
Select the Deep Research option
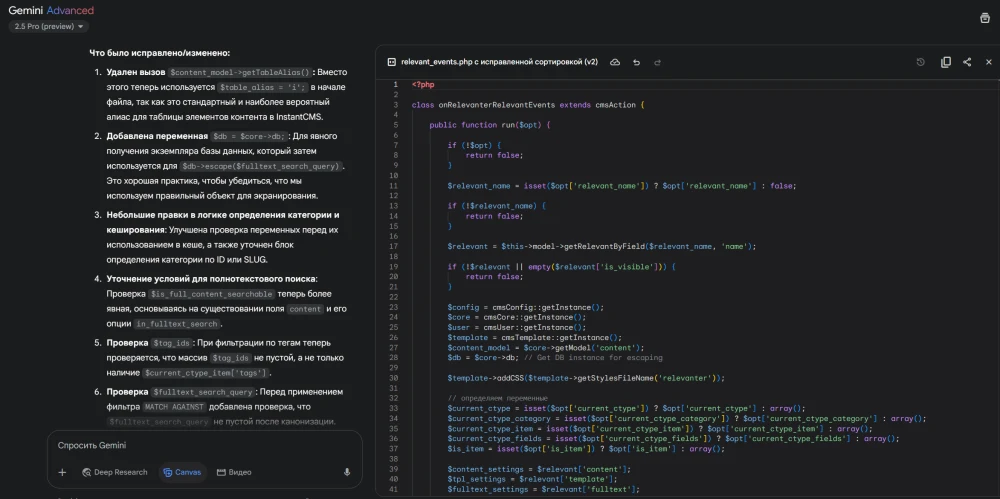(x=115, y=472)
